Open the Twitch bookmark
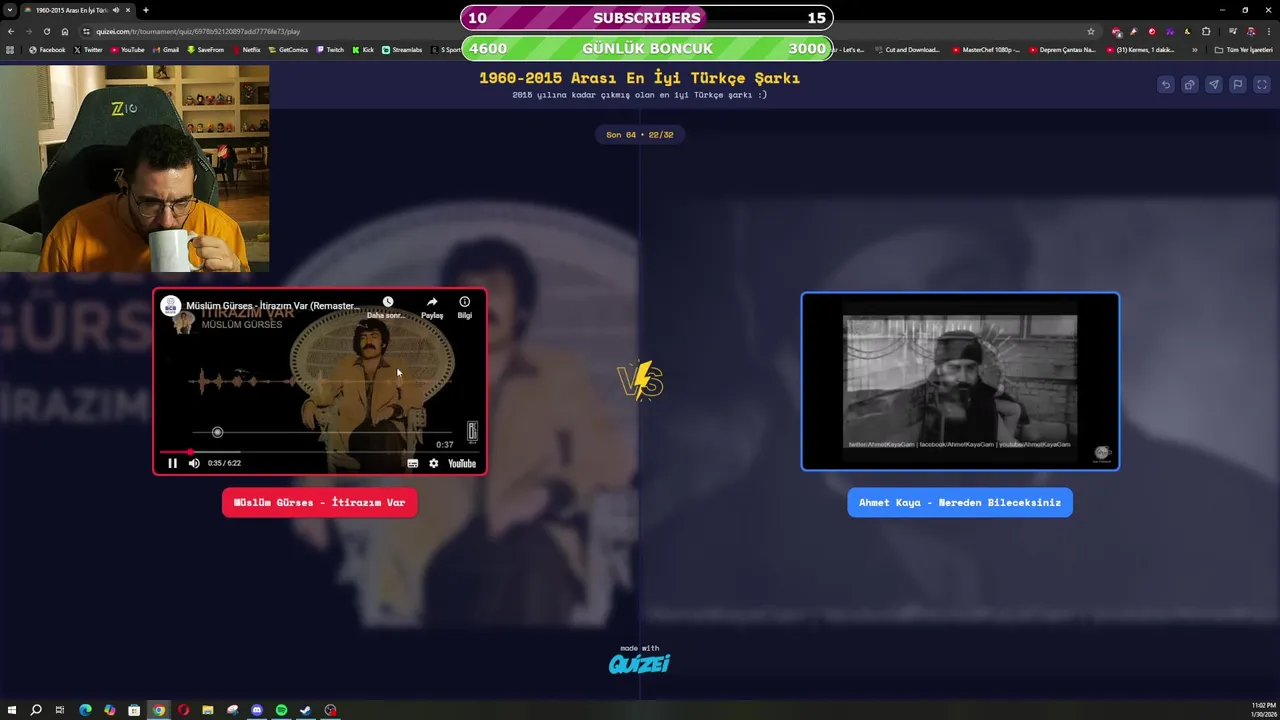Image resolution: width=1280 pixels, height=720 pixels. 330,49
